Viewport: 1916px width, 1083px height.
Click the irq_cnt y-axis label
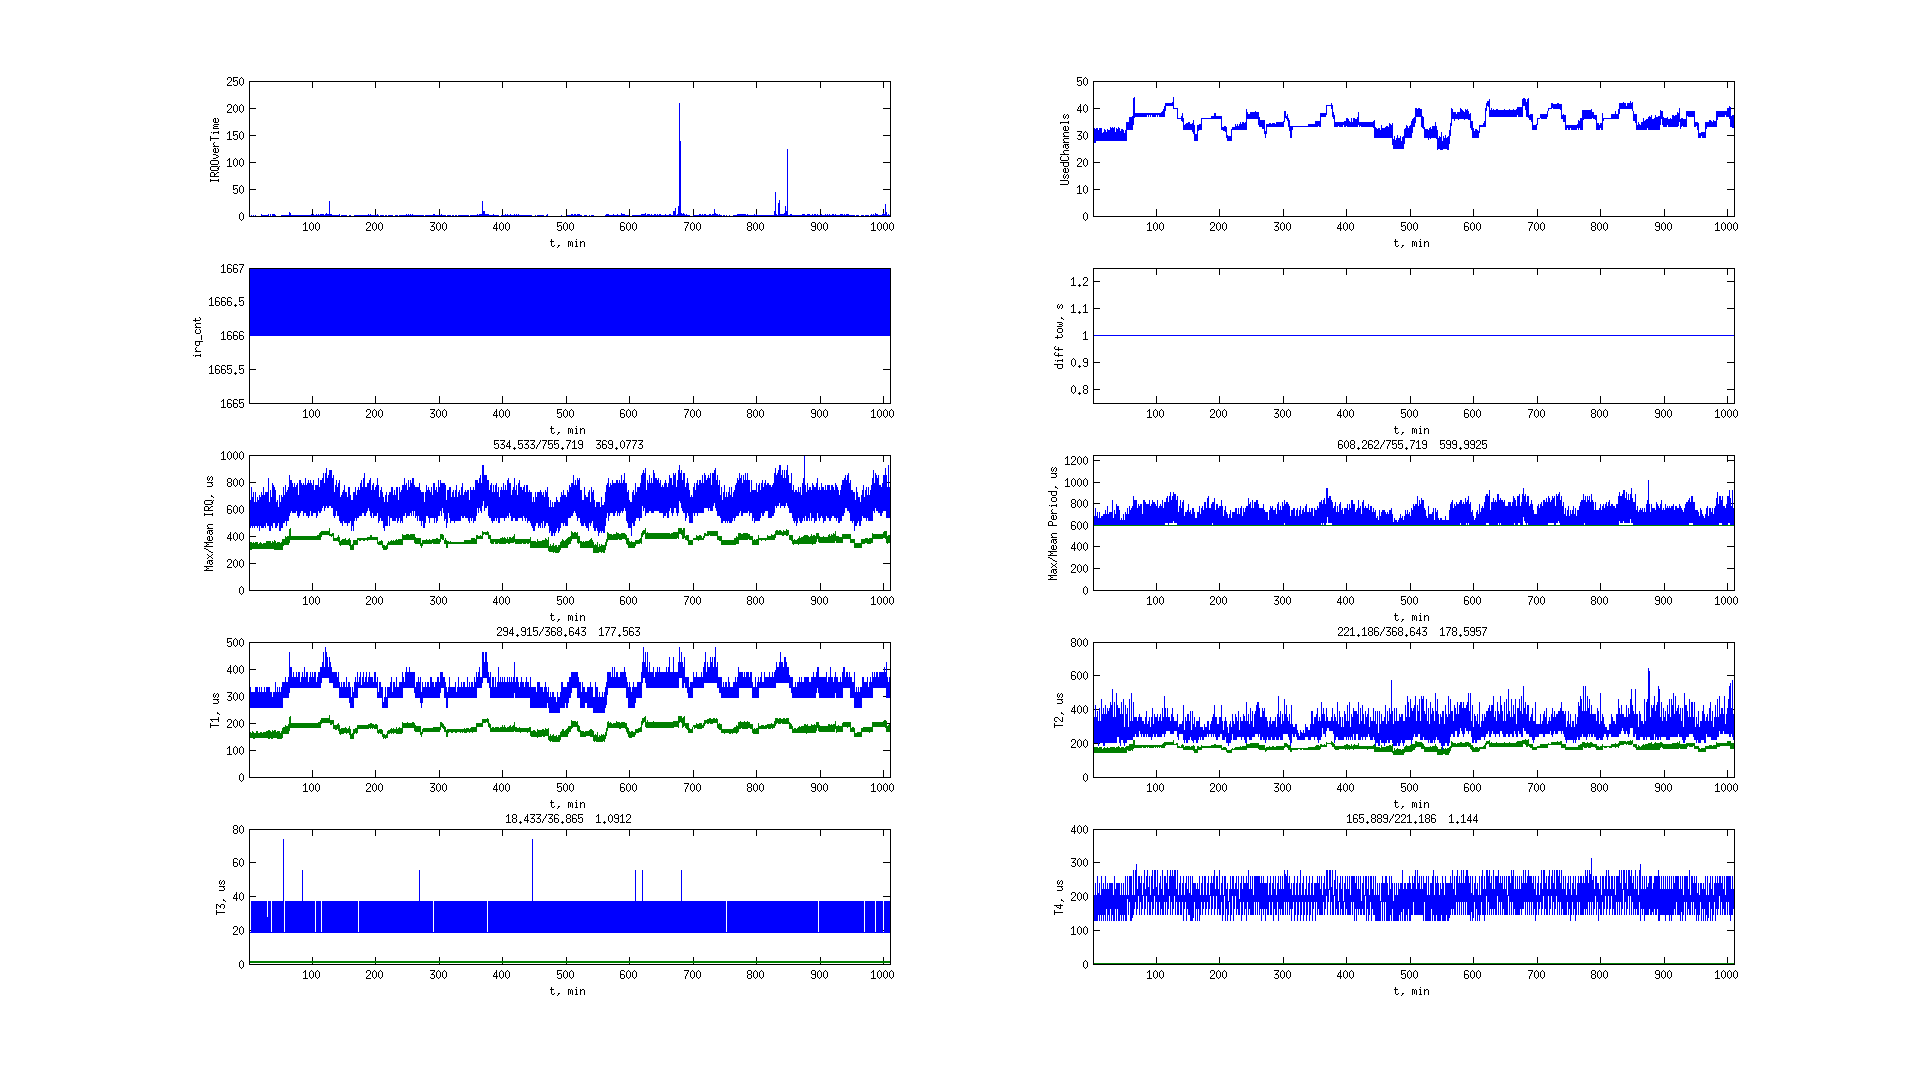(x=197, y=337)
